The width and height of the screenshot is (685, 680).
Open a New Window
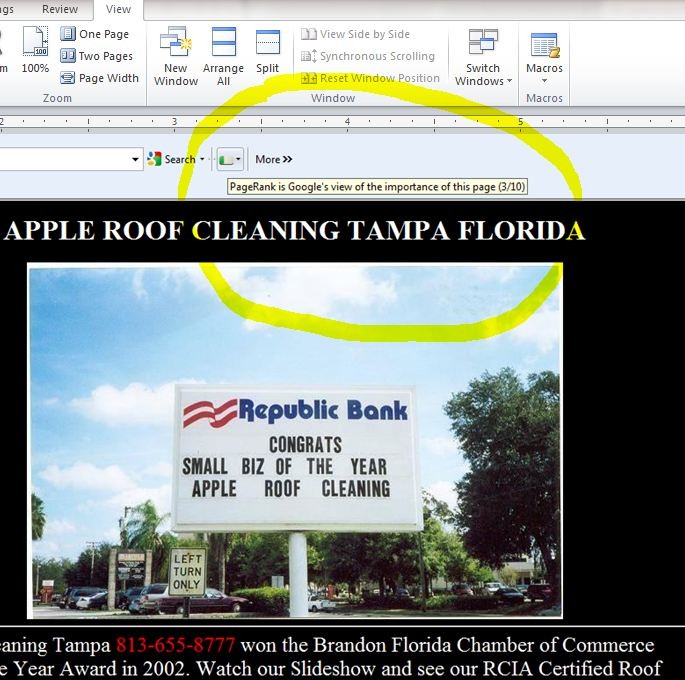point(175,55)
